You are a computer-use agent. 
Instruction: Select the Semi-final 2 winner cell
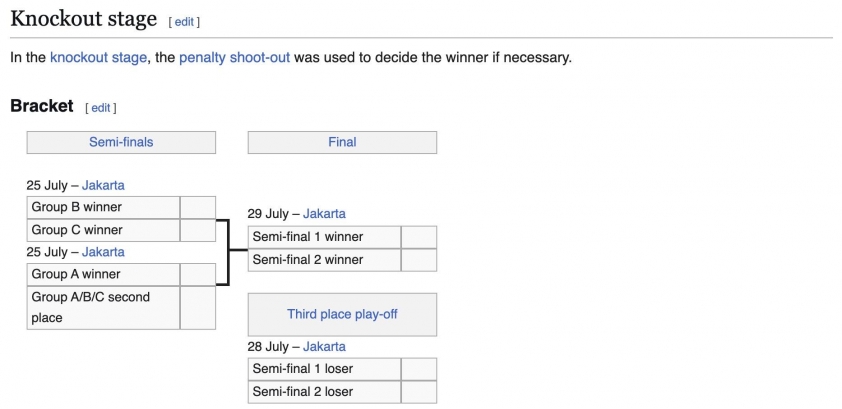point(324,260)
